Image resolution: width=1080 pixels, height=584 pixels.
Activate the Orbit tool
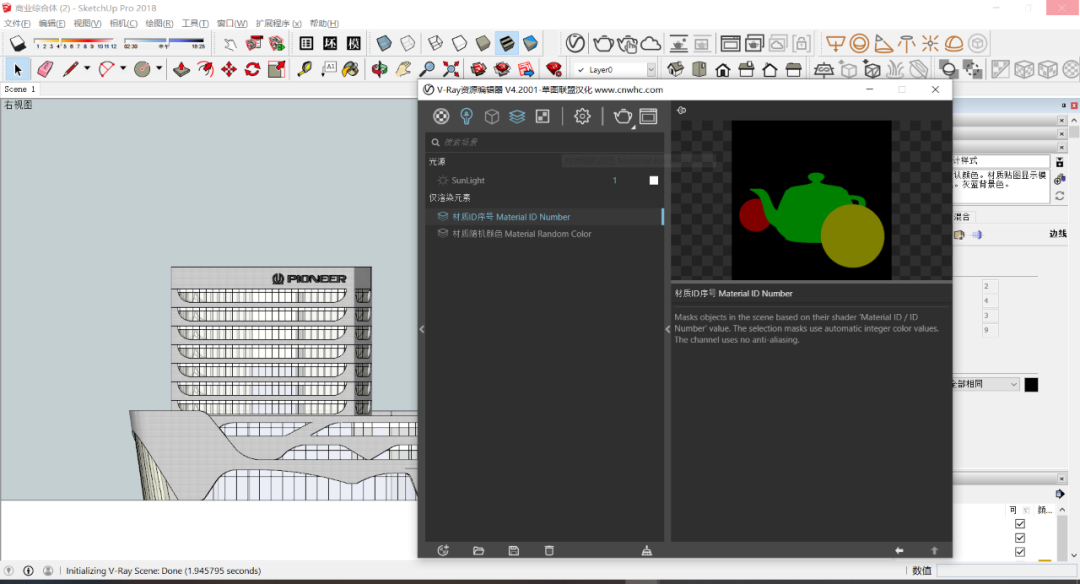pyautogui.click(x=379, y=70)
